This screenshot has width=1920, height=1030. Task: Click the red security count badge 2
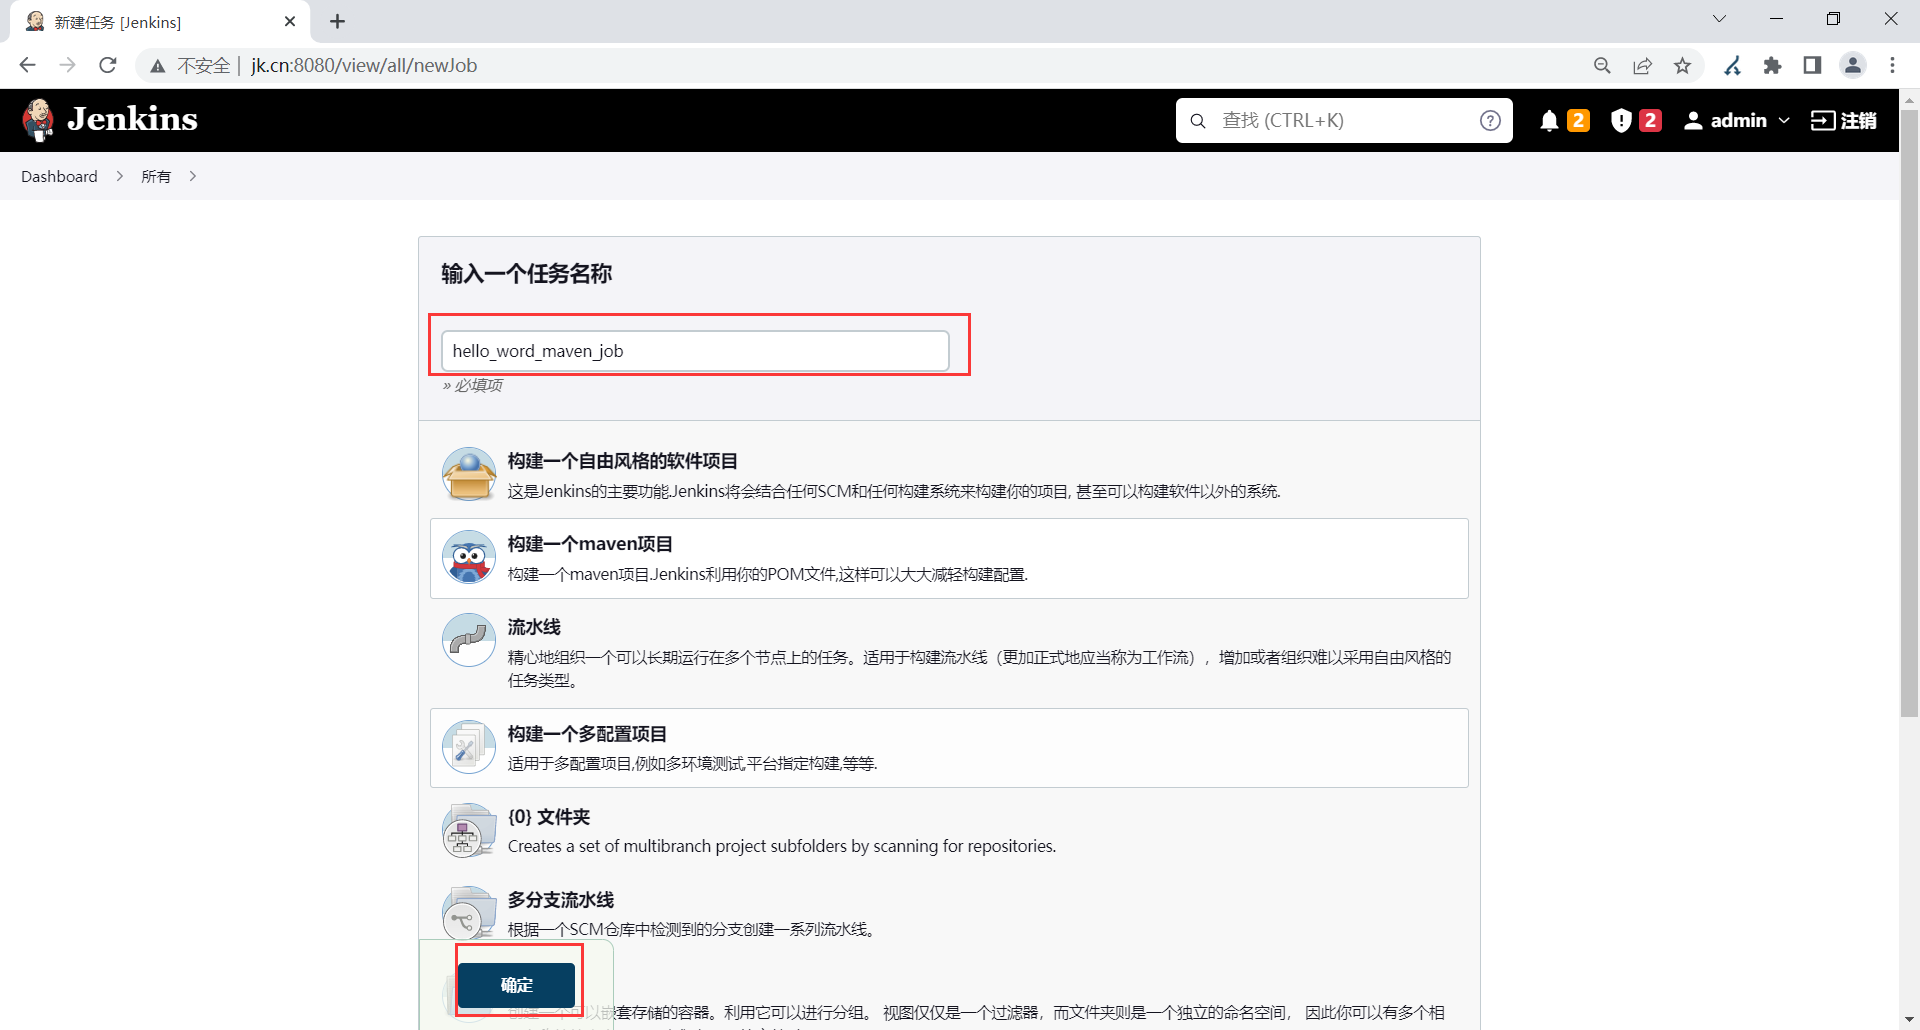point(1650,120)
